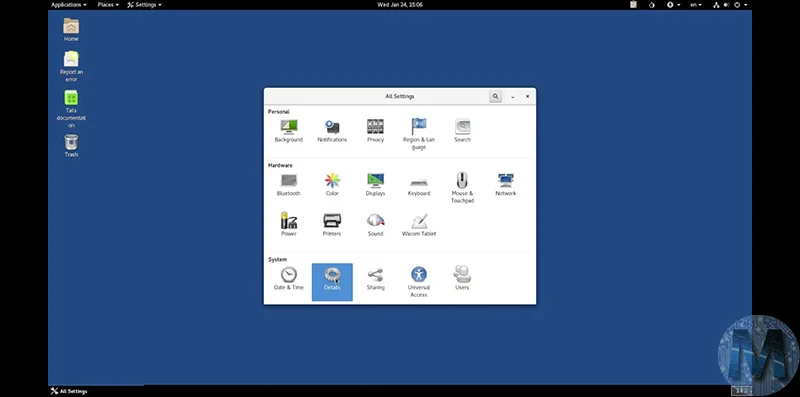Open the Places menu
The width and height of the screenshot is (800, 397).
(108, 5)
